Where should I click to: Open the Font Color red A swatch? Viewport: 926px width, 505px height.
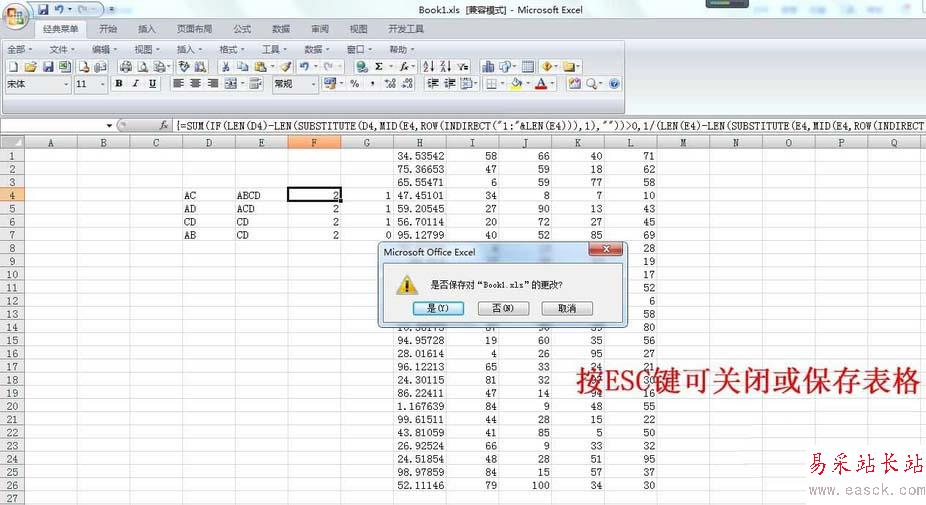[541, 84]
